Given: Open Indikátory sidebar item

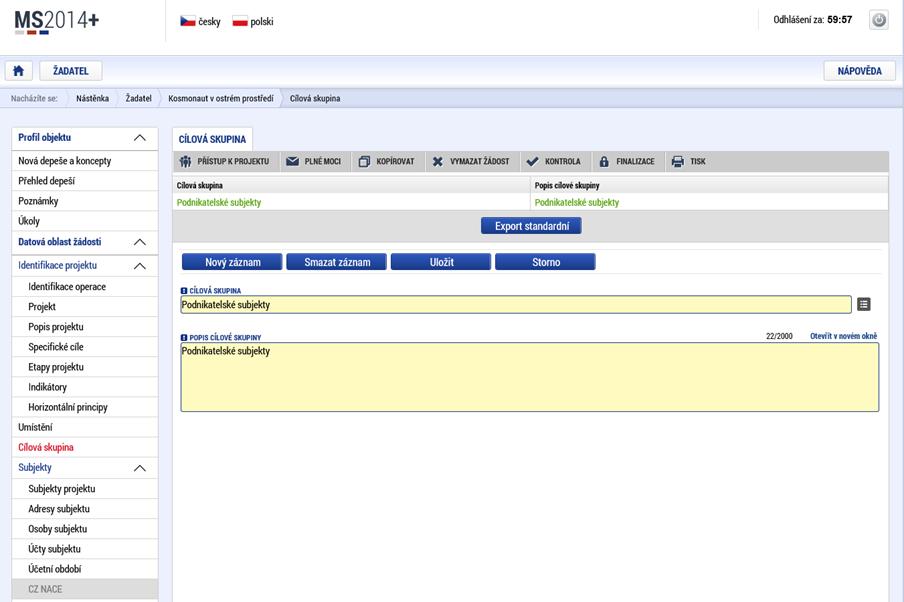Looking at the screenshot, I should tap(85, 387).
